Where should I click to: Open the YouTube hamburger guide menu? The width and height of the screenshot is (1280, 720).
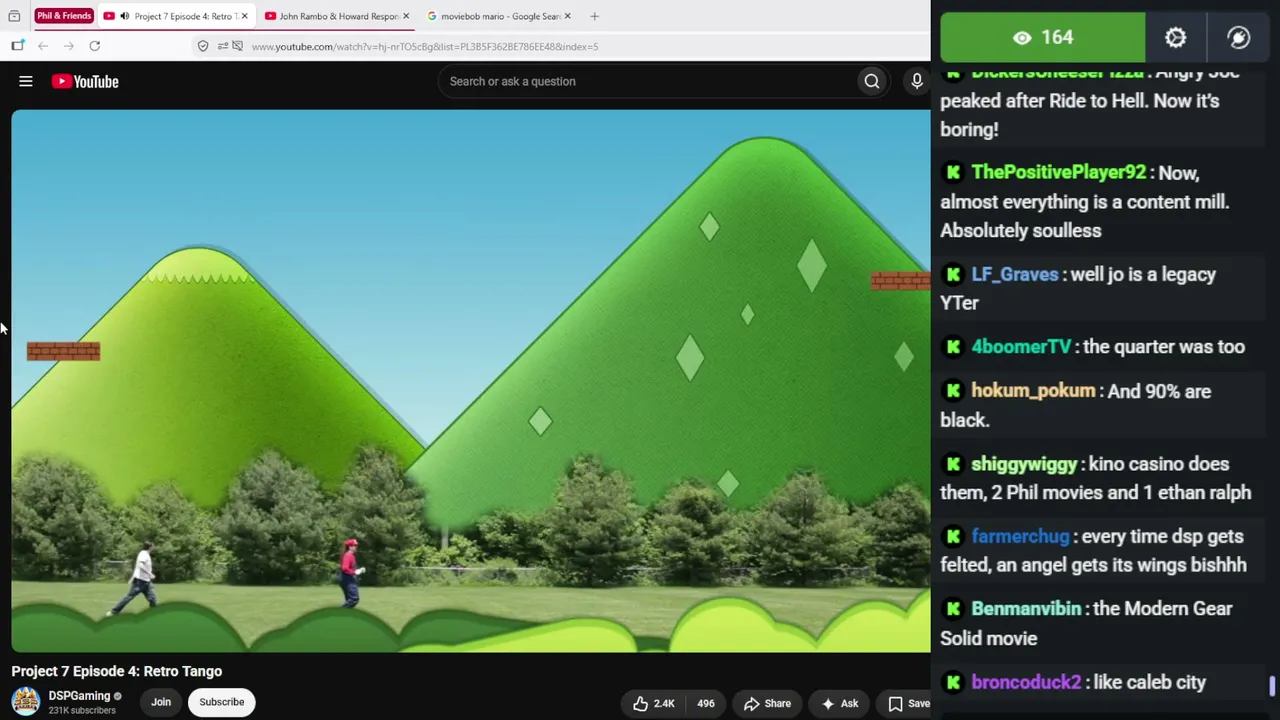tap(26, 82)
